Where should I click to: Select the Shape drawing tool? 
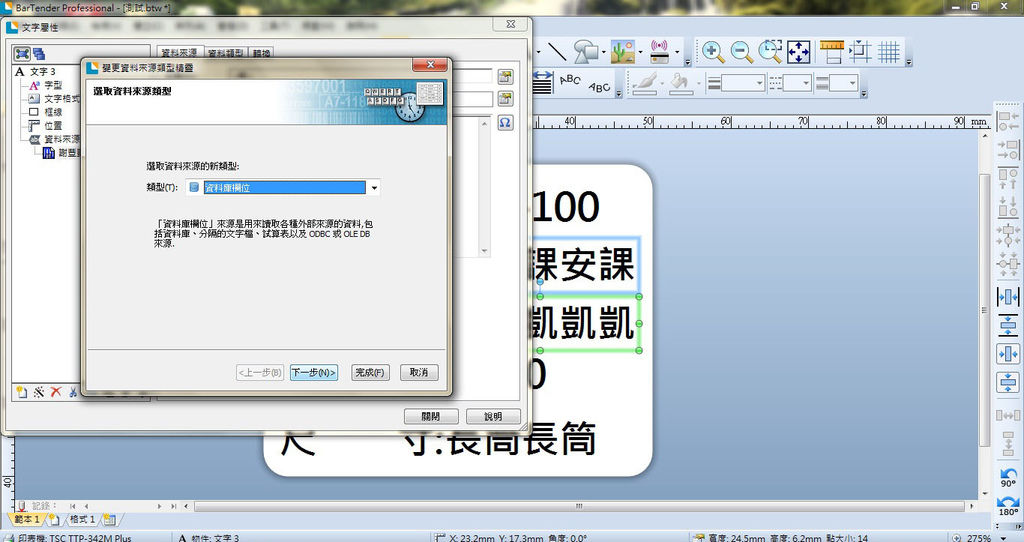[585, 52]
